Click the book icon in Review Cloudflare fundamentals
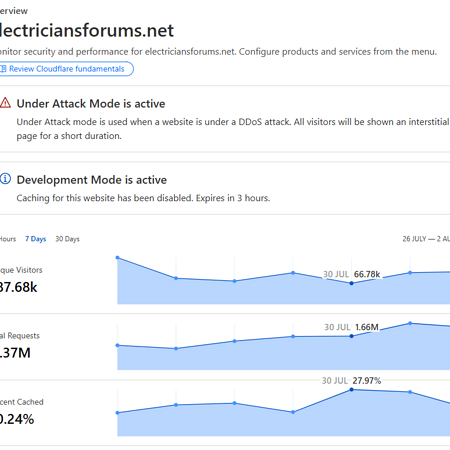 pos(3,69)
